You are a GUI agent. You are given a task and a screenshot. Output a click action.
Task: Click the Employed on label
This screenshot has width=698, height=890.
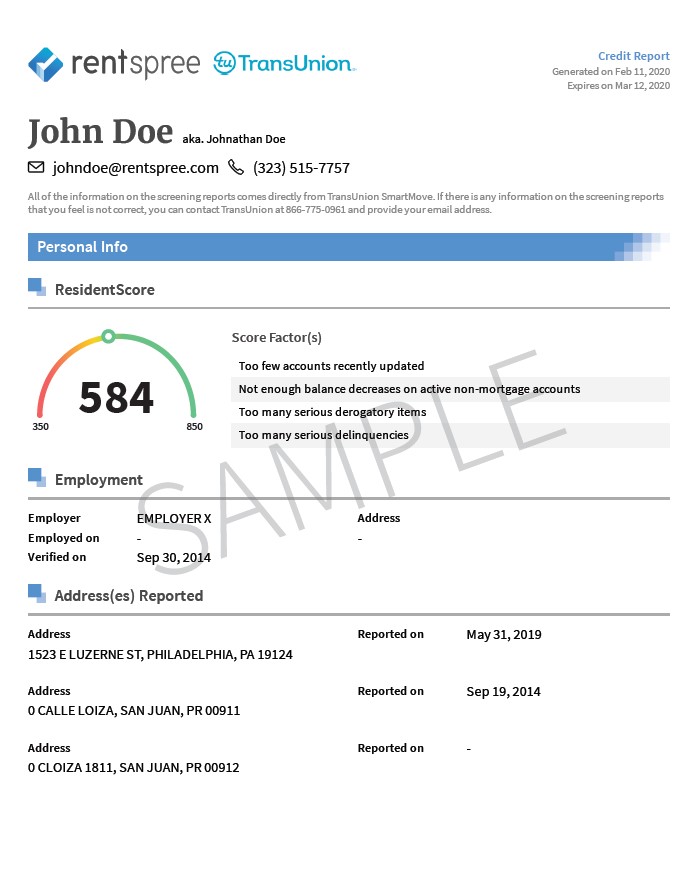(x=64, y=538)
